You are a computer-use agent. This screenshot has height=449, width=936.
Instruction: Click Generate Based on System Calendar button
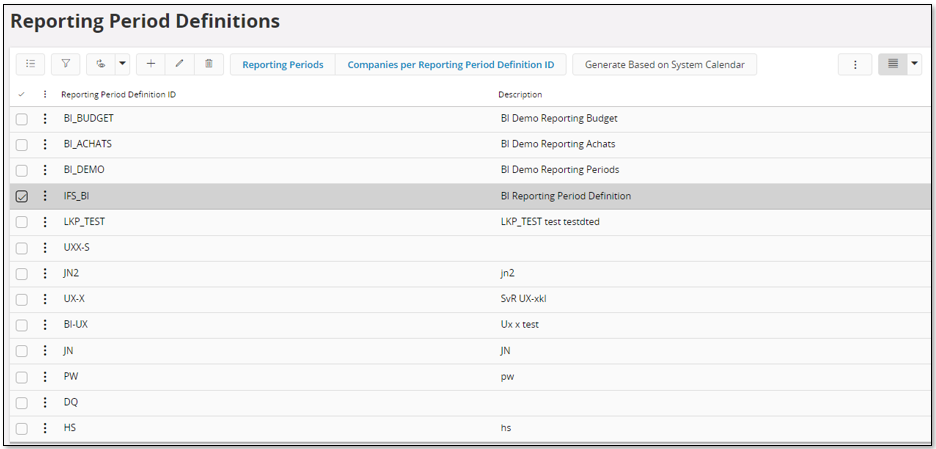[x=664, y=64]
